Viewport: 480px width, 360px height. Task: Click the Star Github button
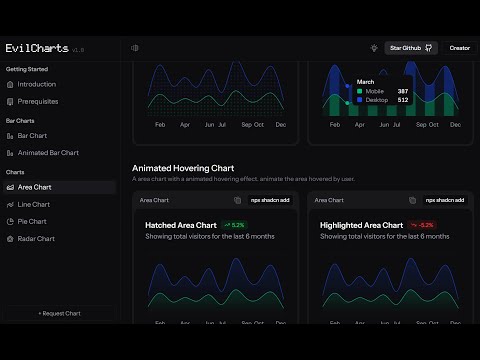tap(411, 48)
